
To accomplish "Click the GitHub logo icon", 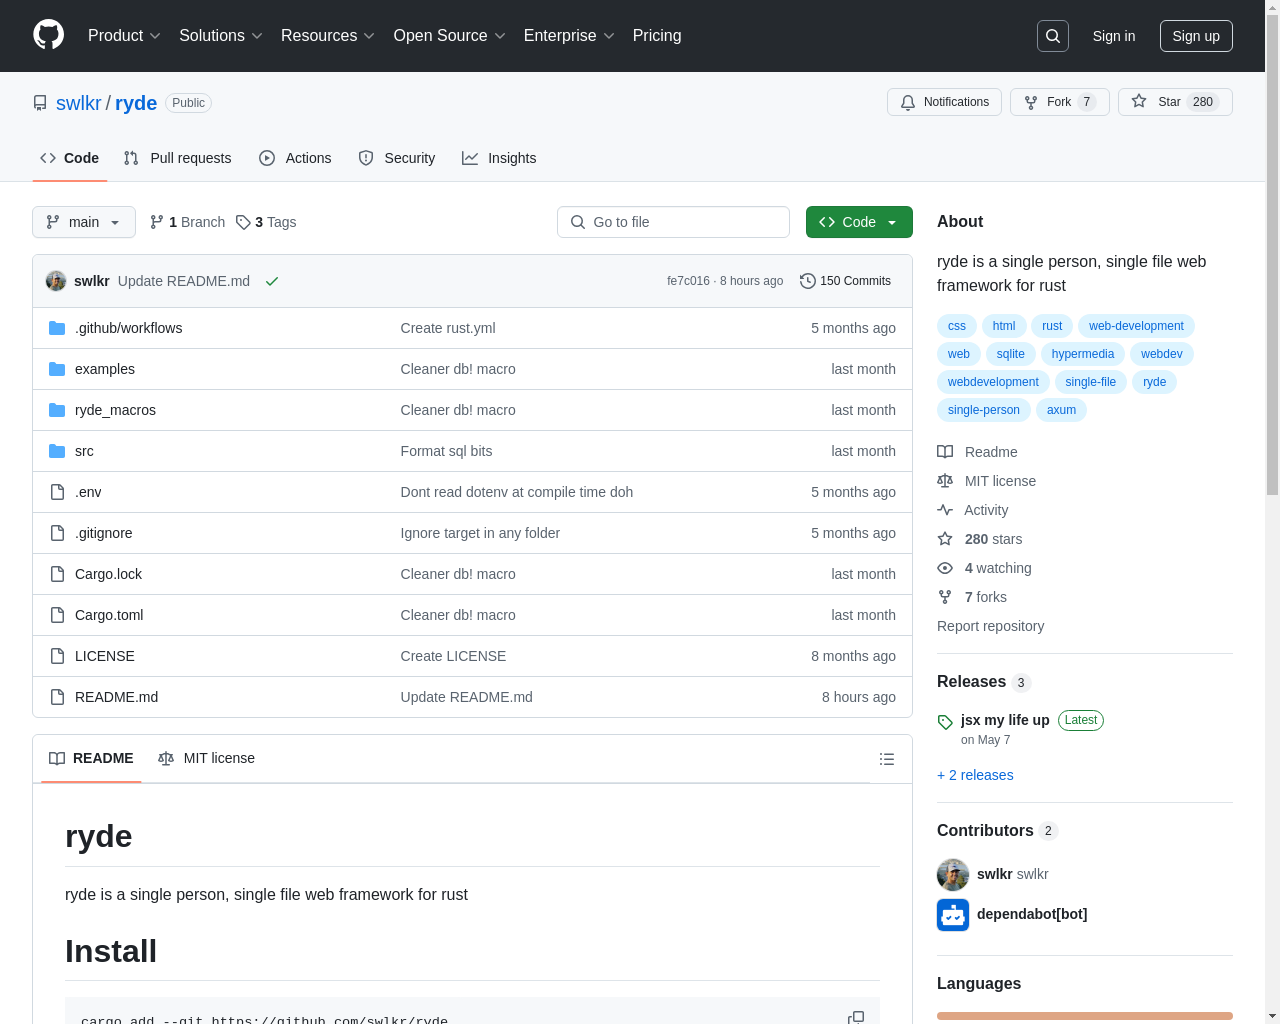I will pyautogui.click(x=49, y=35).
